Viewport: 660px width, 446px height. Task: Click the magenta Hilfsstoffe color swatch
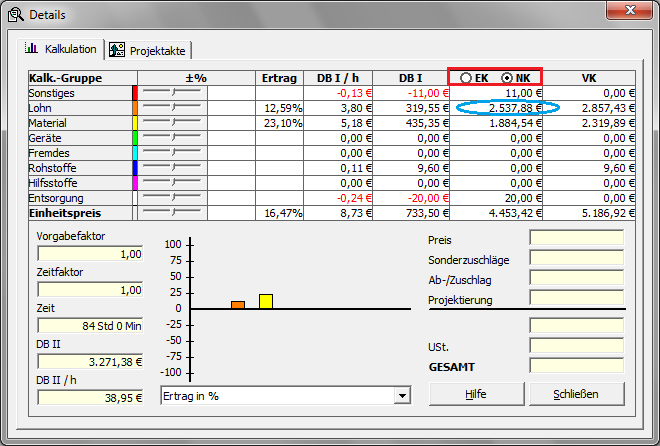(135, 183)
